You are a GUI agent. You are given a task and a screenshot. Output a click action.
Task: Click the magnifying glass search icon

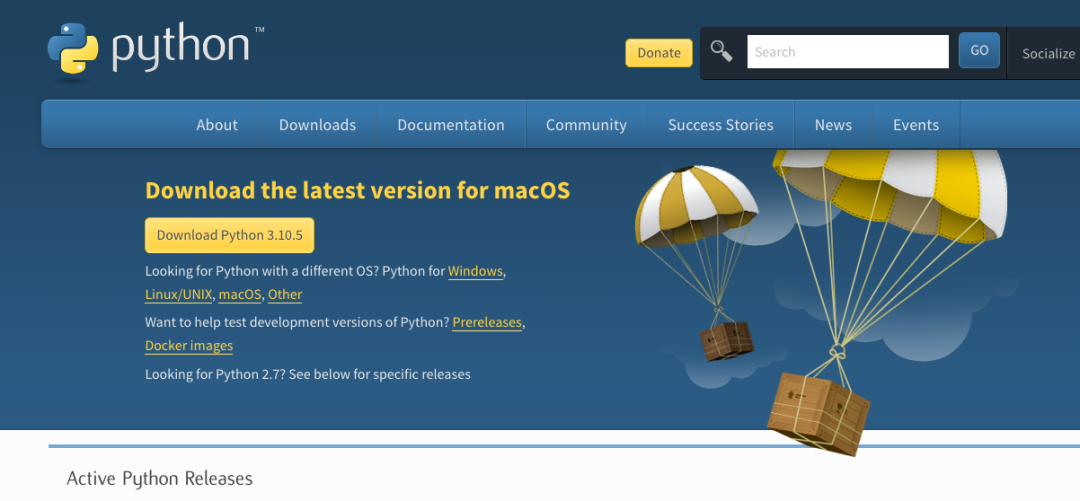click(x=721, y=51)
